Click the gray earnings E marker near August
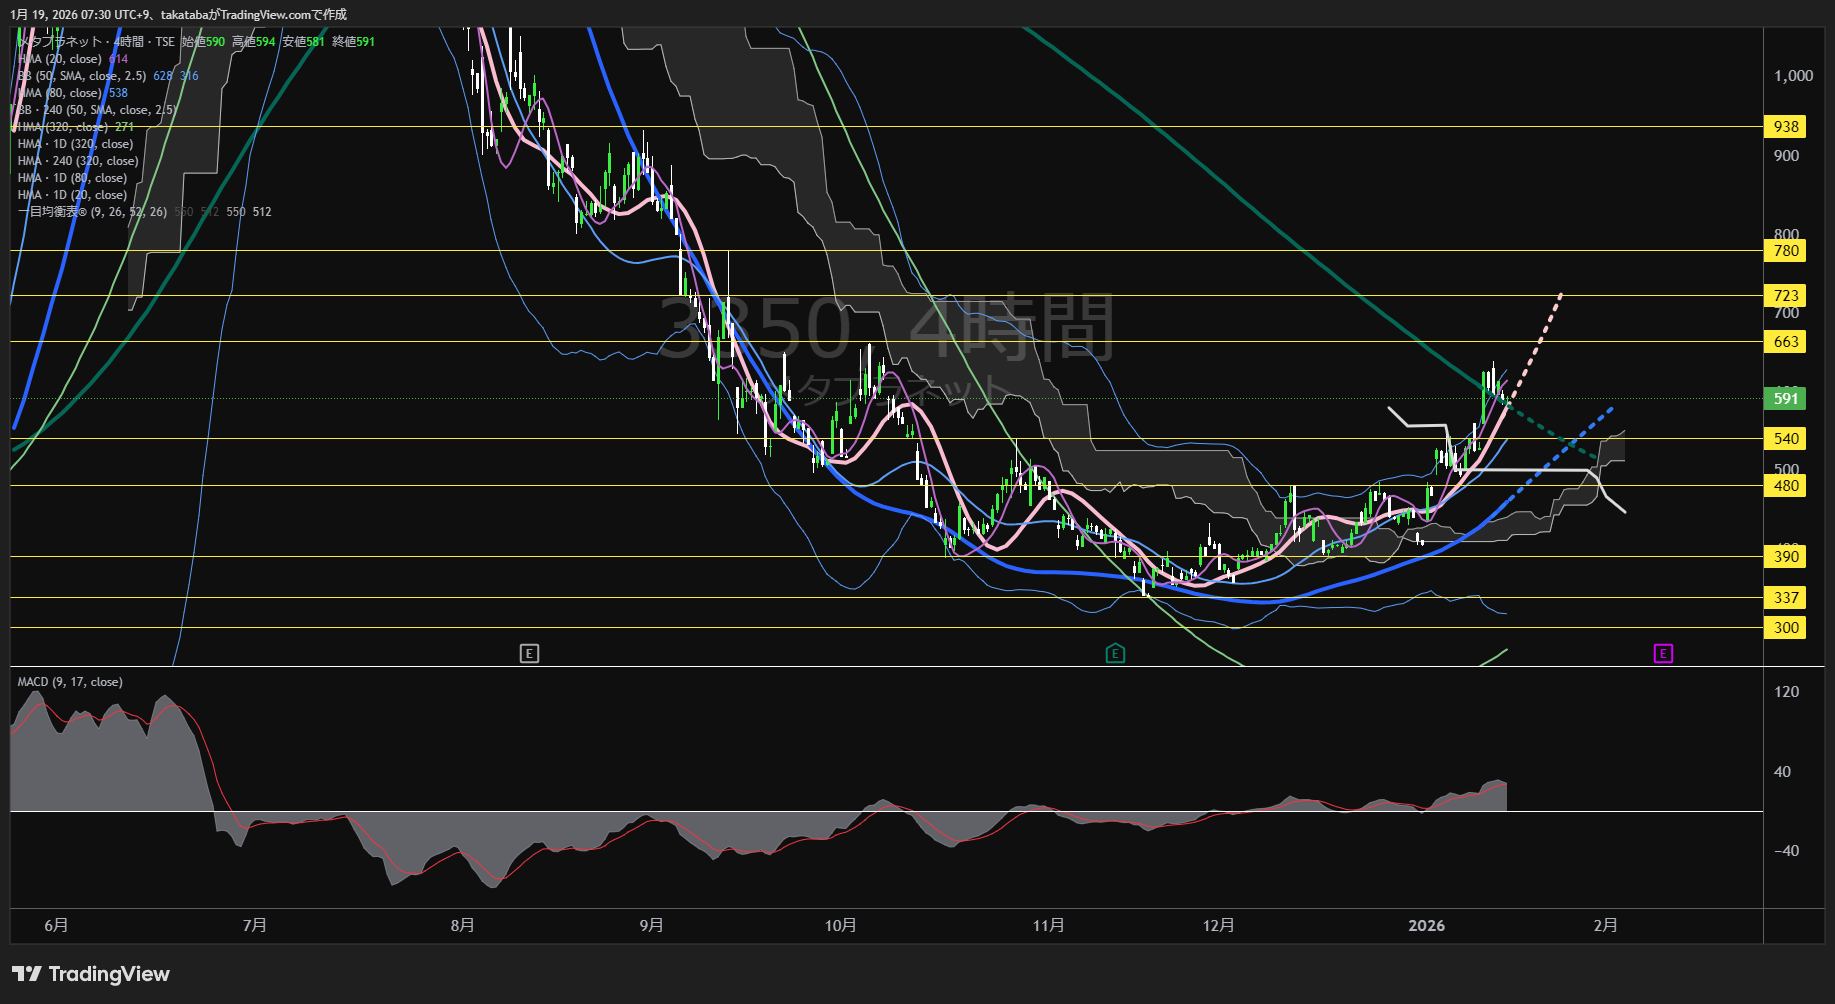The height and width of the screenshot is (1004, 1835). [x=529, y=653]
